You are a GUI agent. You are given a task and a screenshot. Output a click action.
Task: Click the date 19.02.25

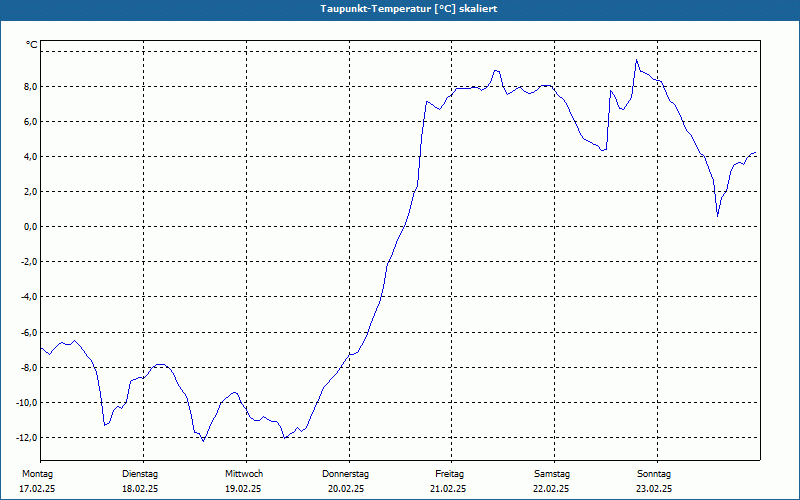click(x=243, y=489)
